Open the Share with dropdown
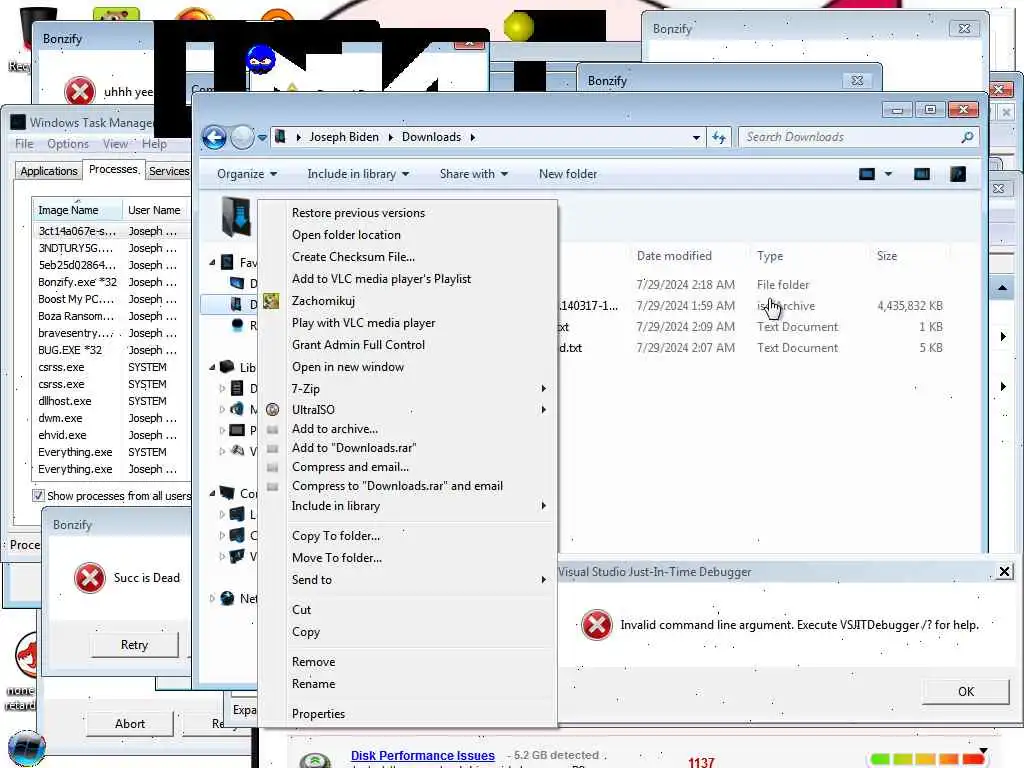 click(473, 174)
